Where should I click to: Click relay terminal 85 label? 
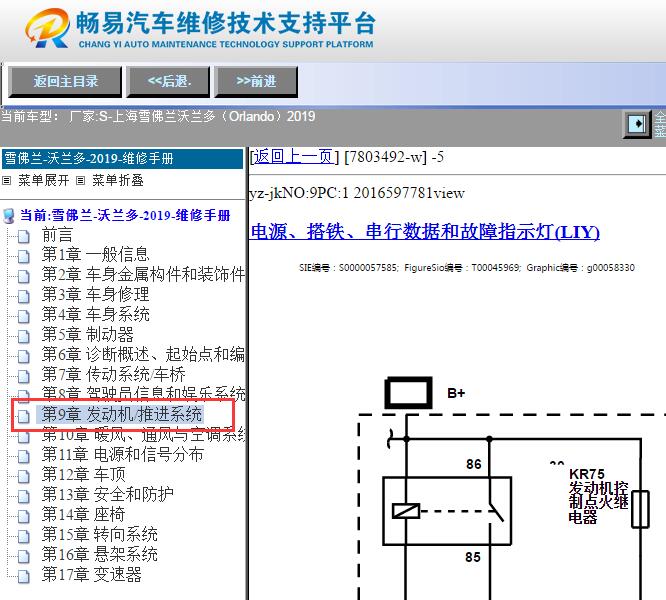(x=473, y=557)
